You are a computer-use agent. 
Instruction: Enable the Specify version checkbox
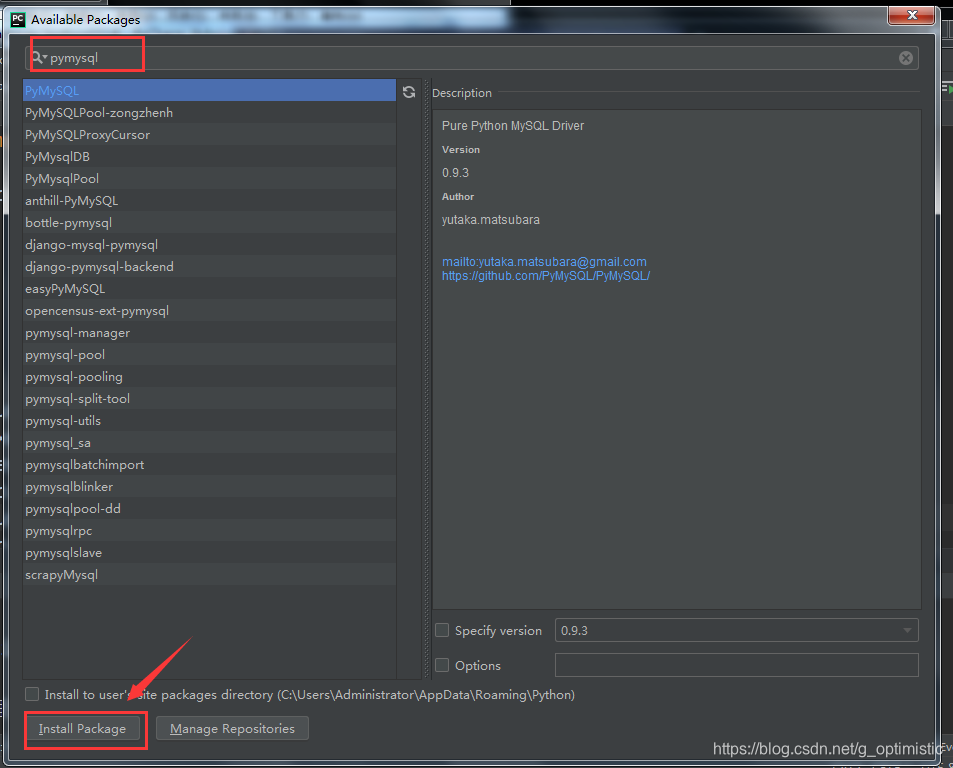[x=442, y=630]
